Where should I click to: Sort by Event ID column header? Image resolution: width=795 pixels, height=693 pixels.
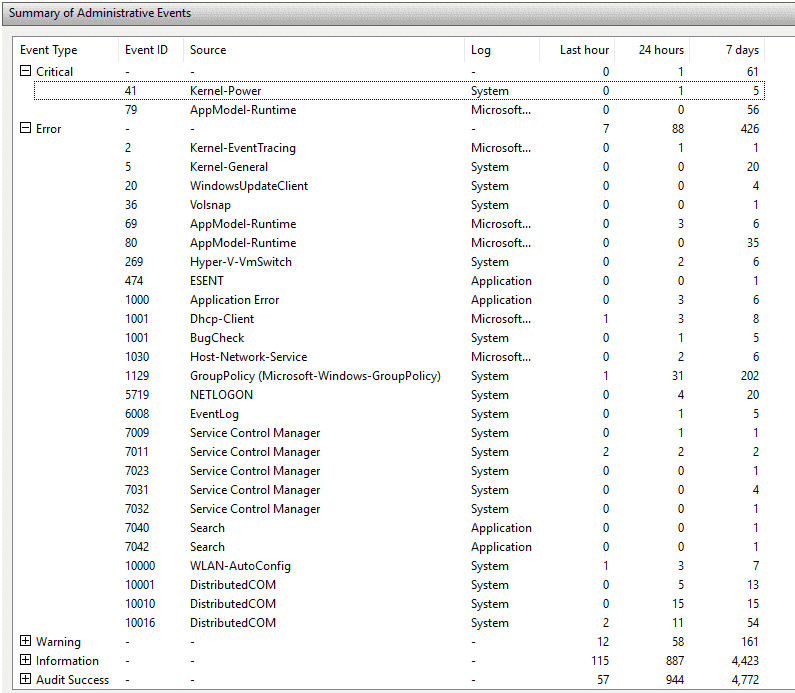[x=151, y=50]
